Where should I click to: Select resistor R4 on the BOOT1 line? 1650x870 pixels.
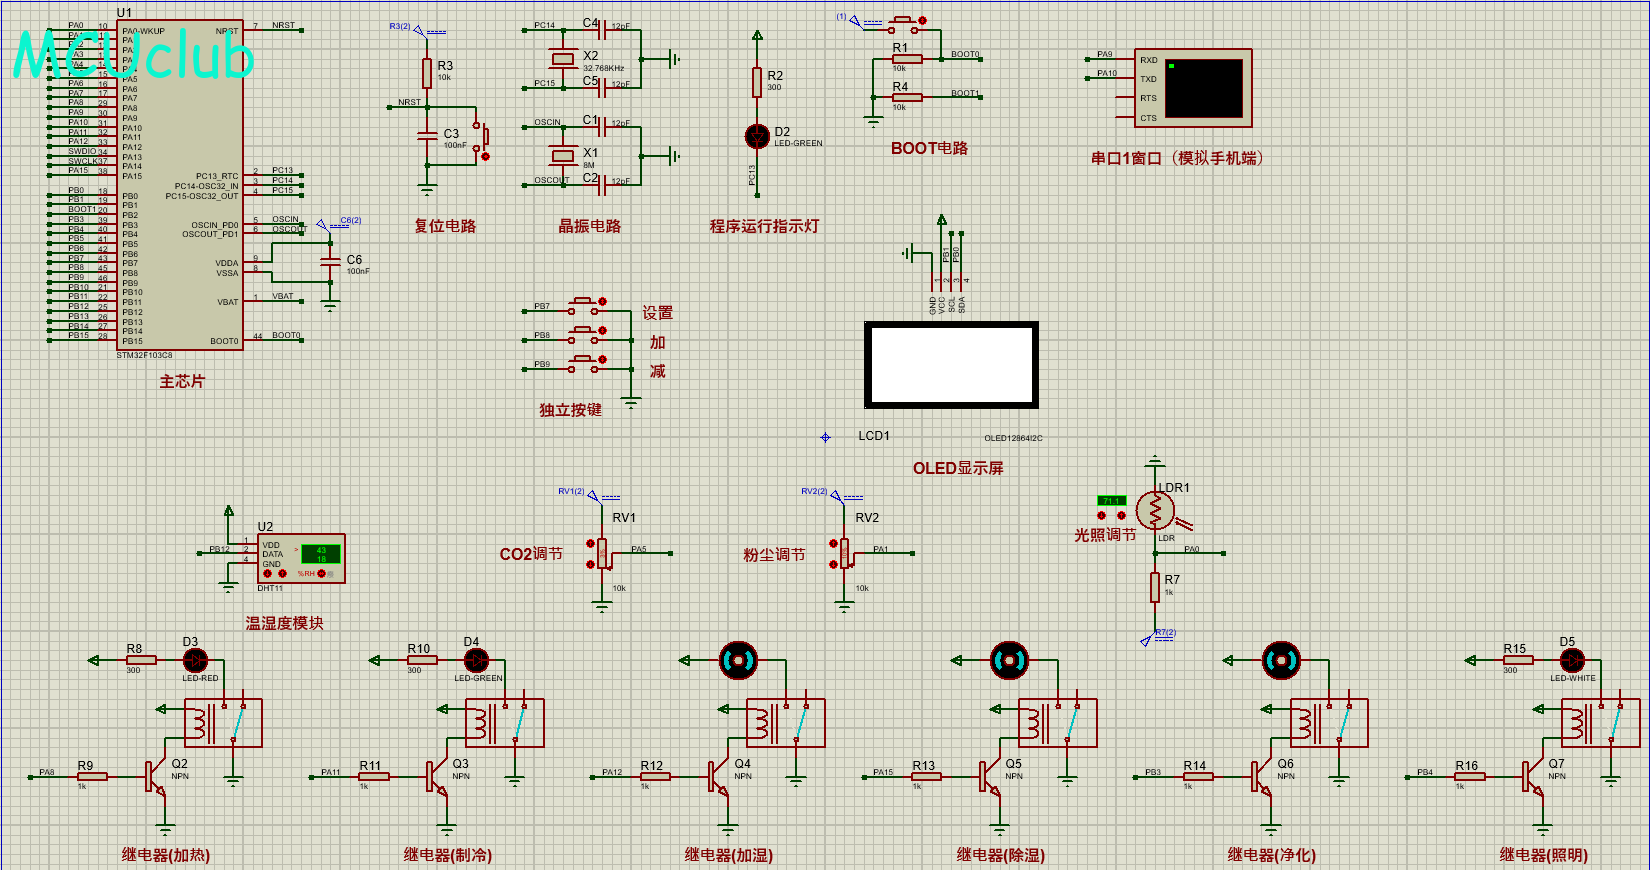tap(907, 97)
